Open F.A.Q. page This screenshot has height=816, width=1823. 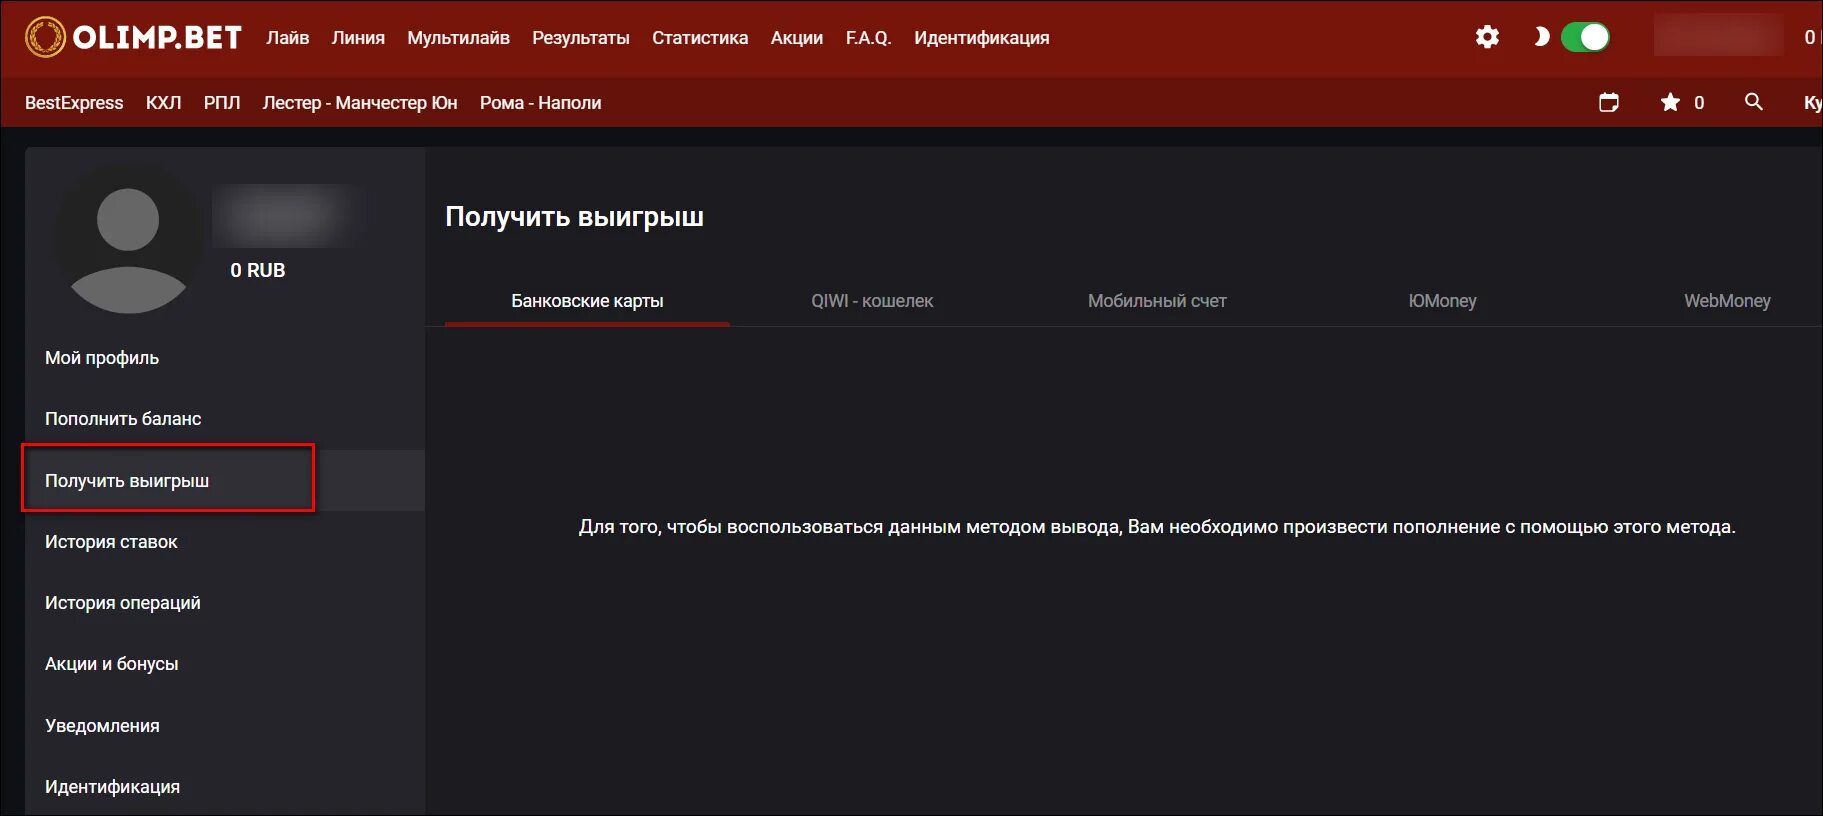click(868, 38)
